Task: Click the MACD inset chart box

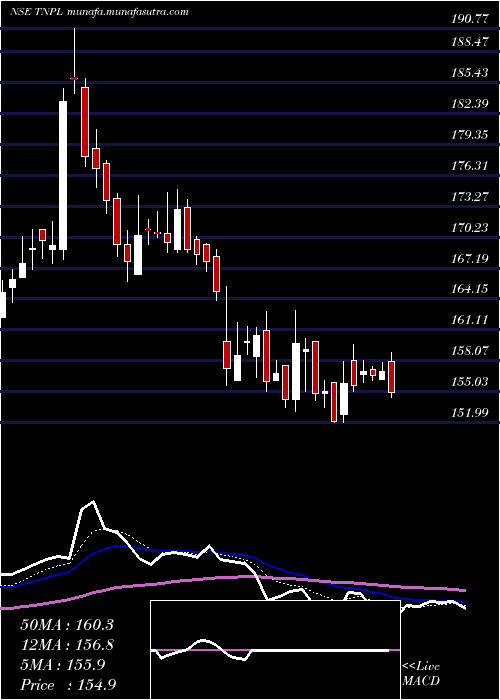Action: click(x=275, y=650)
